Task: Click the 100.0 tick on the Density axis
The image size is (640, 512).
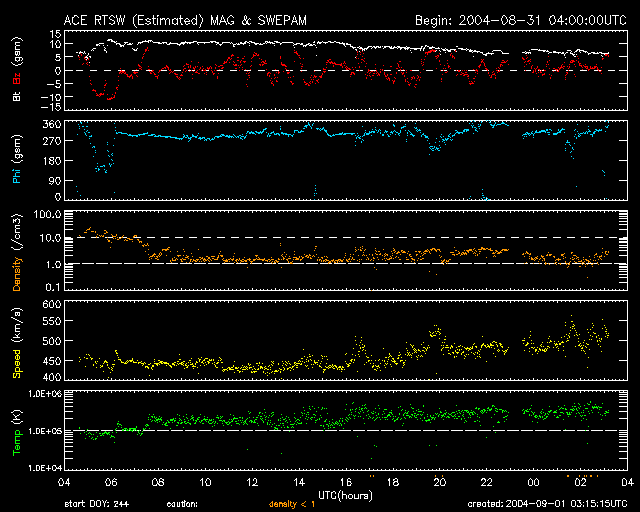Action: click(x=50, y=215)
